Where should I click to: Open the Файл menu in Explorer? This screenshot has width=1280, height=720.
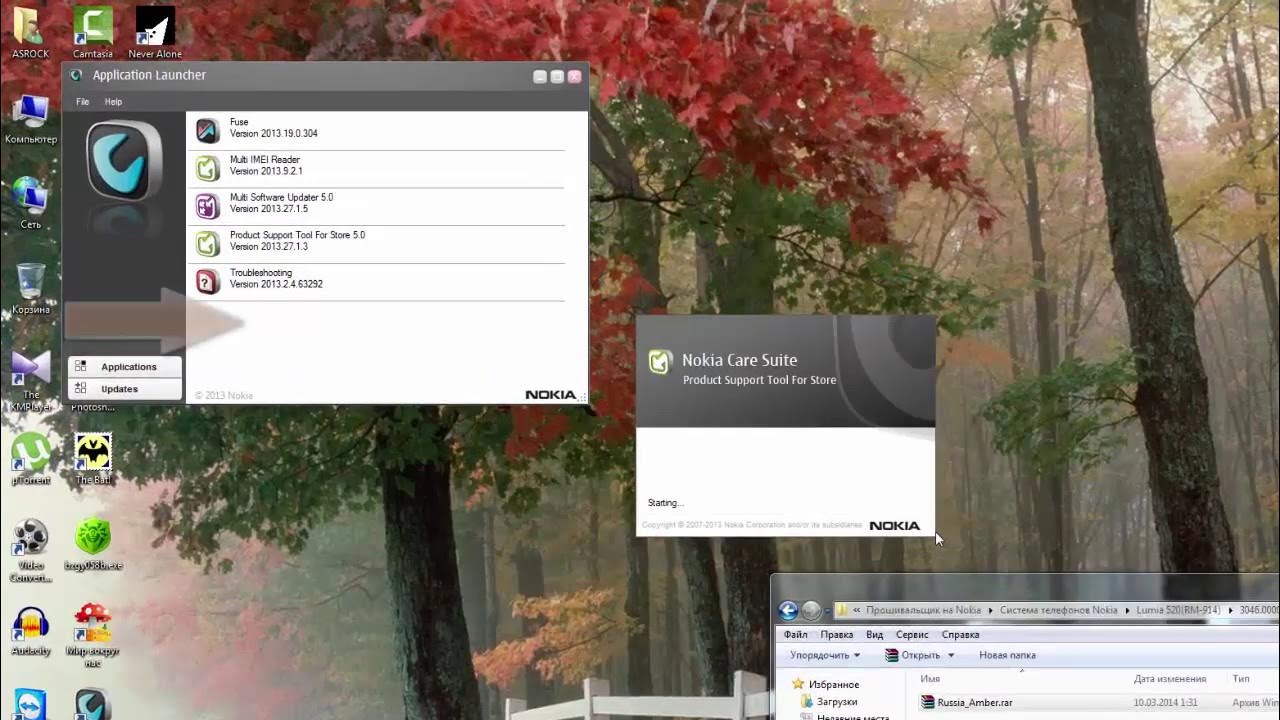pyautogui.click(x=796, y=635)
